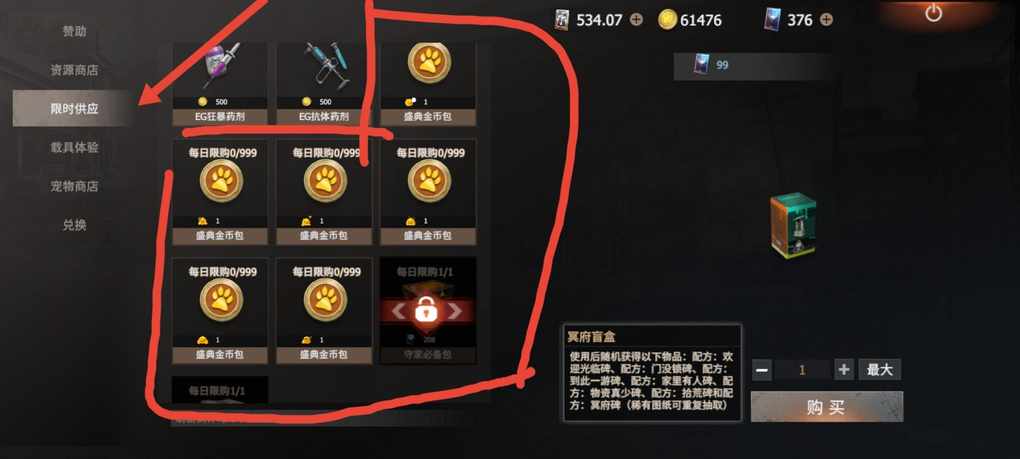
Task: Open the 赞助 tab
Action: 74,31
